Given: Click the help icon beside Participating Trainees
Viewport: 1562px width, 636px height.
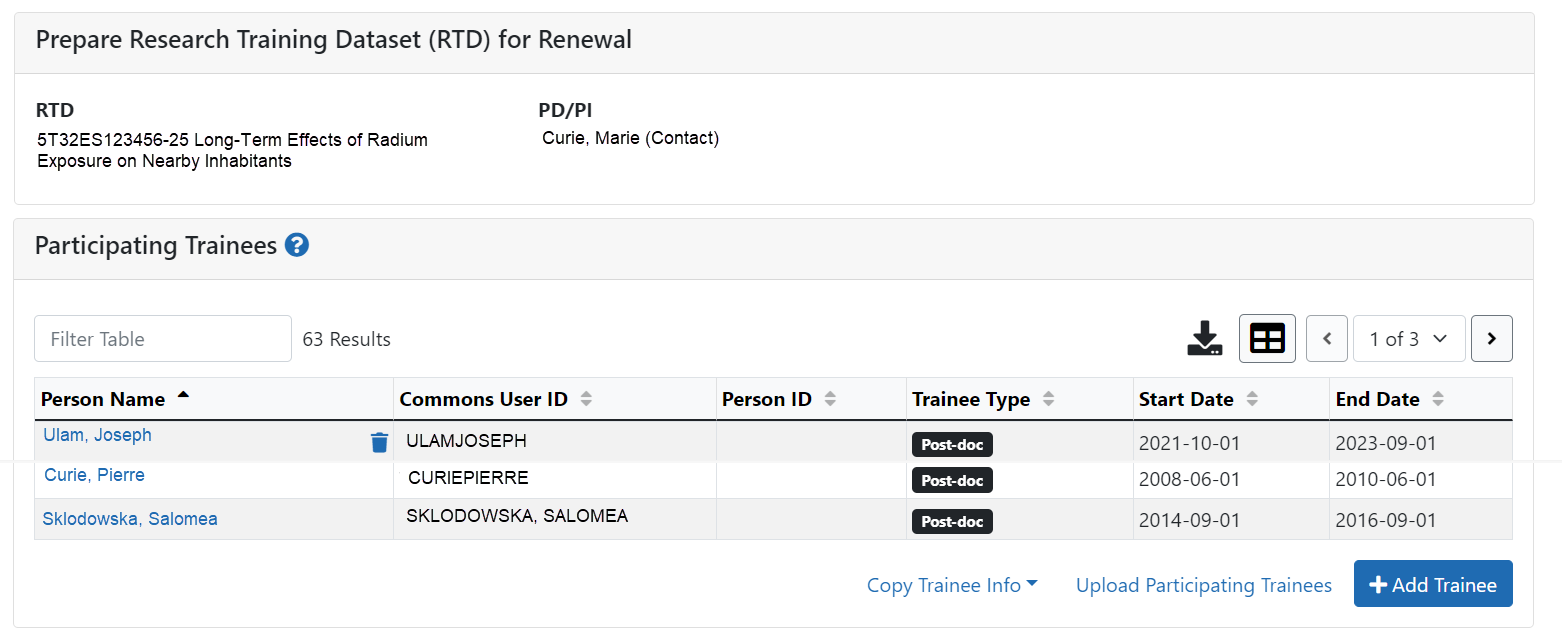Looking at the screenshot, I should (x=297, y=245).
